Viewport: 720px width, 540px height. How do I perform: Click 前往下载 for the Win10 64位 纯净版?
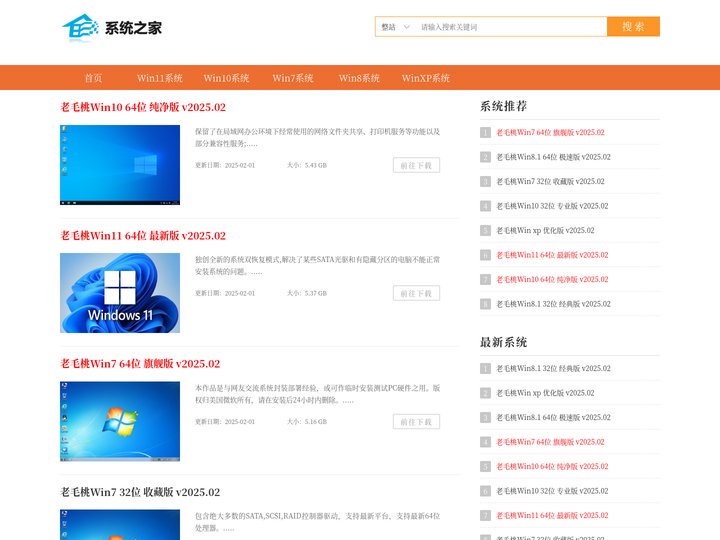coord(416,165)
